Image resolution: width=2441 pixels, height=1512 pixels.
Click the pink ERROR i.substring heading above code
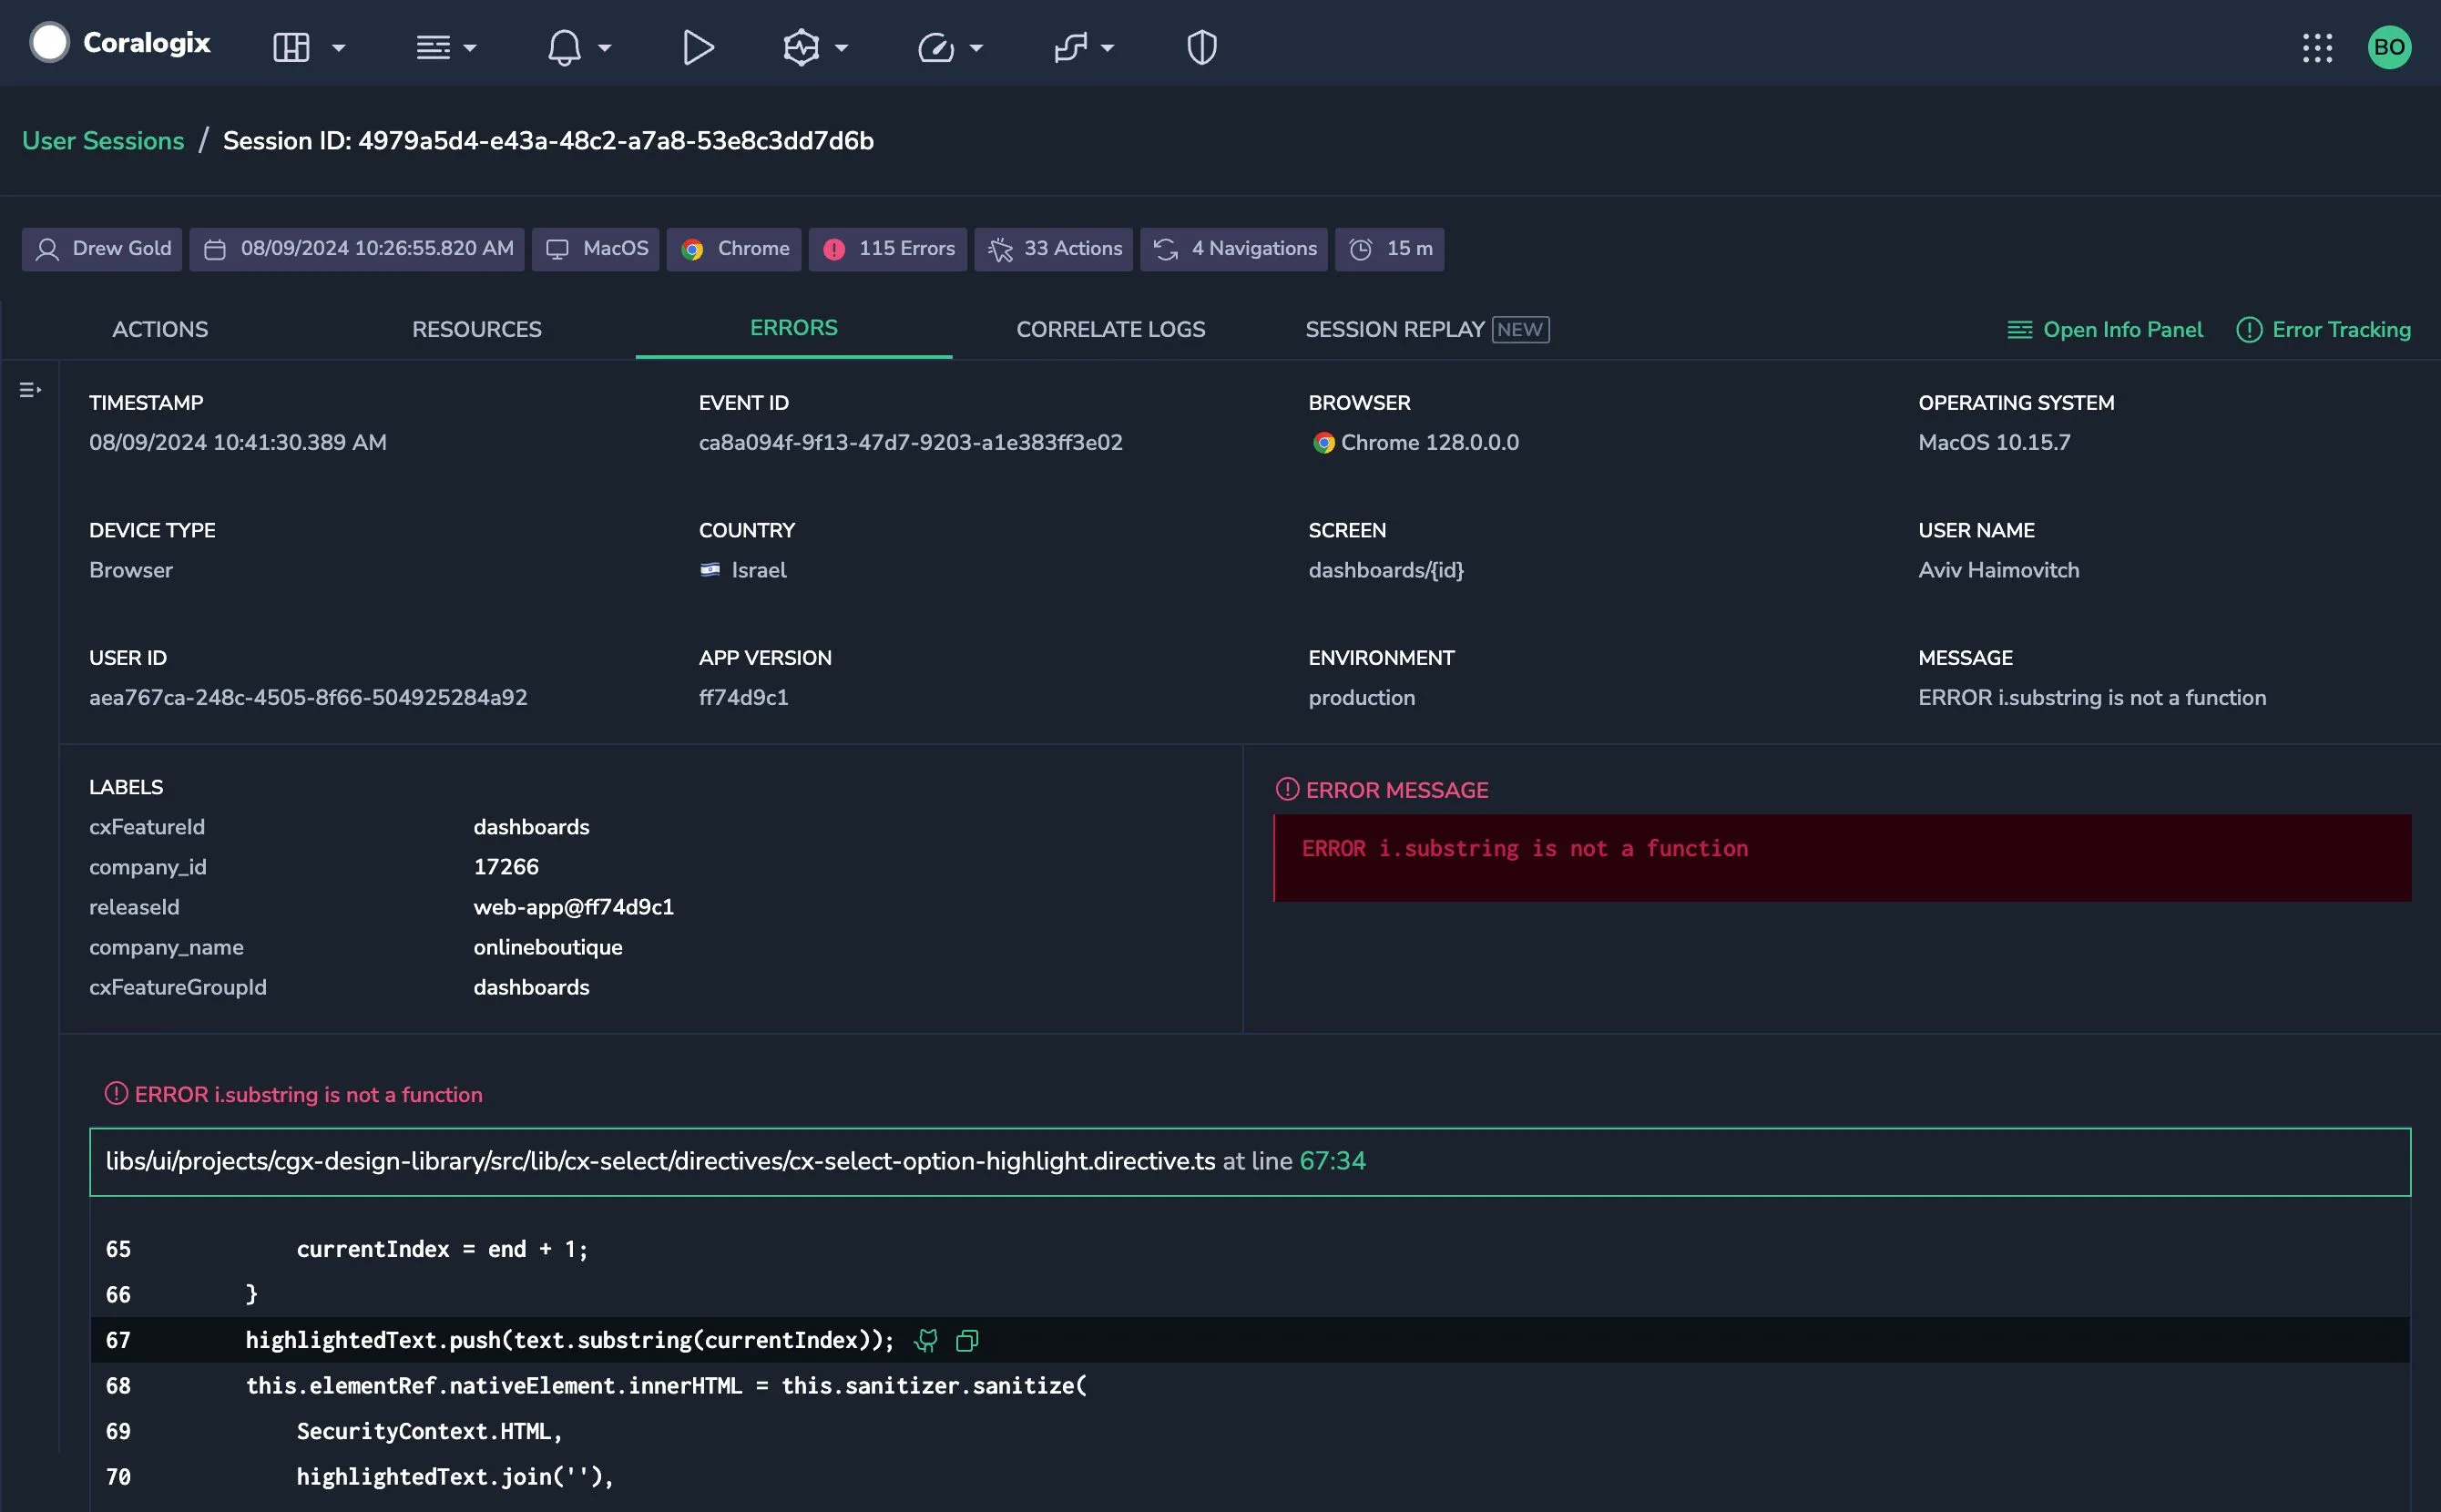pos(294,1095)
